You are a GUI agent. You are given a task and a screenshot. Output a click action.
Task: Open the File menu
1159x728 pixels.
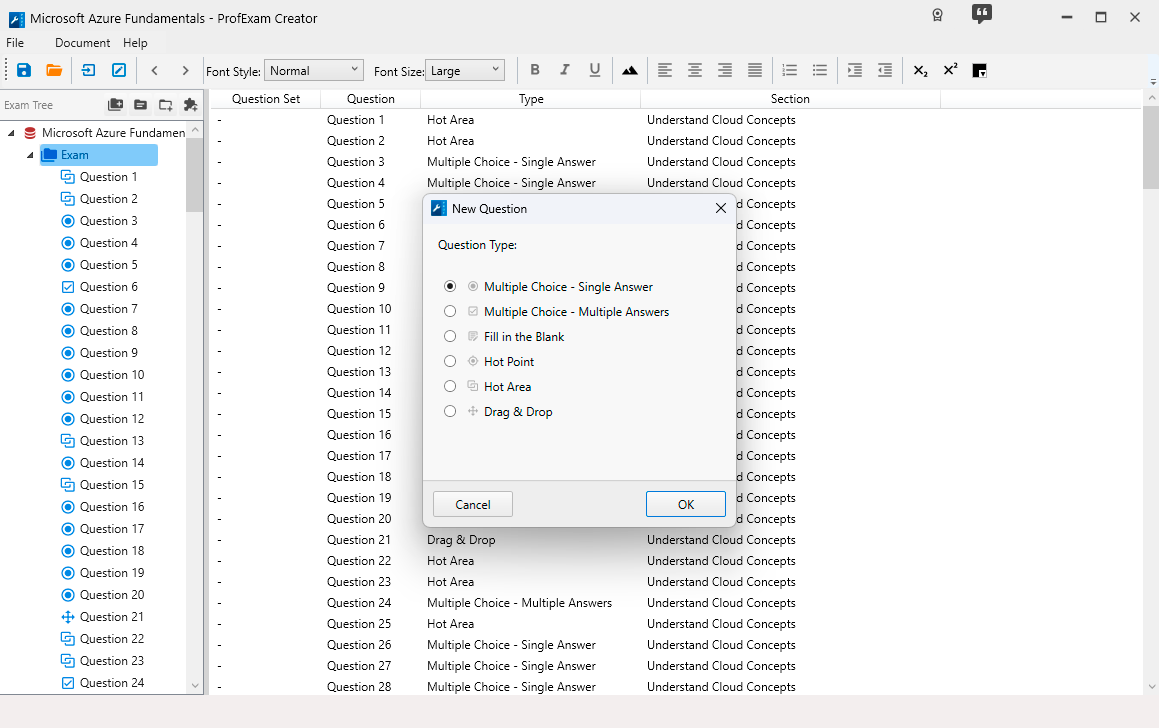[x=15, y=43]
